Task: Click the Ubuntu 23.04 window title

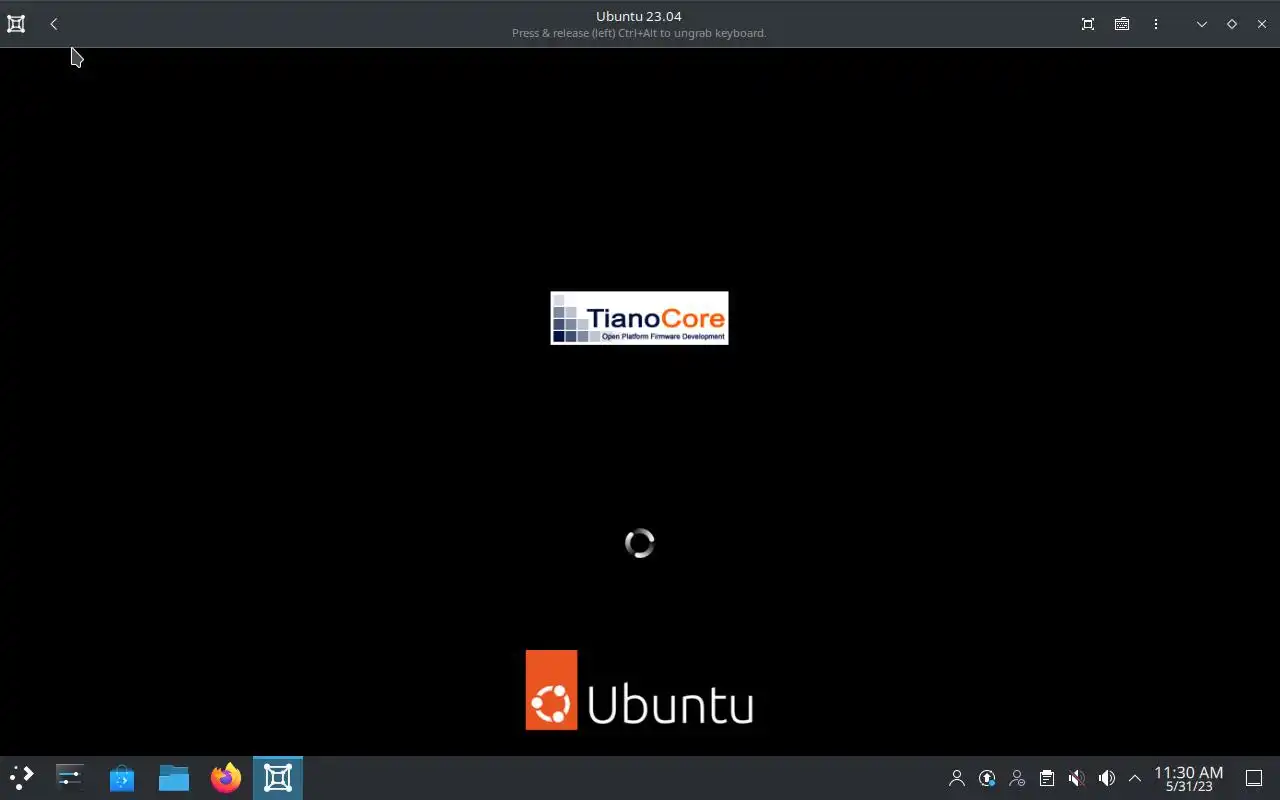Action: pos(639,16)
